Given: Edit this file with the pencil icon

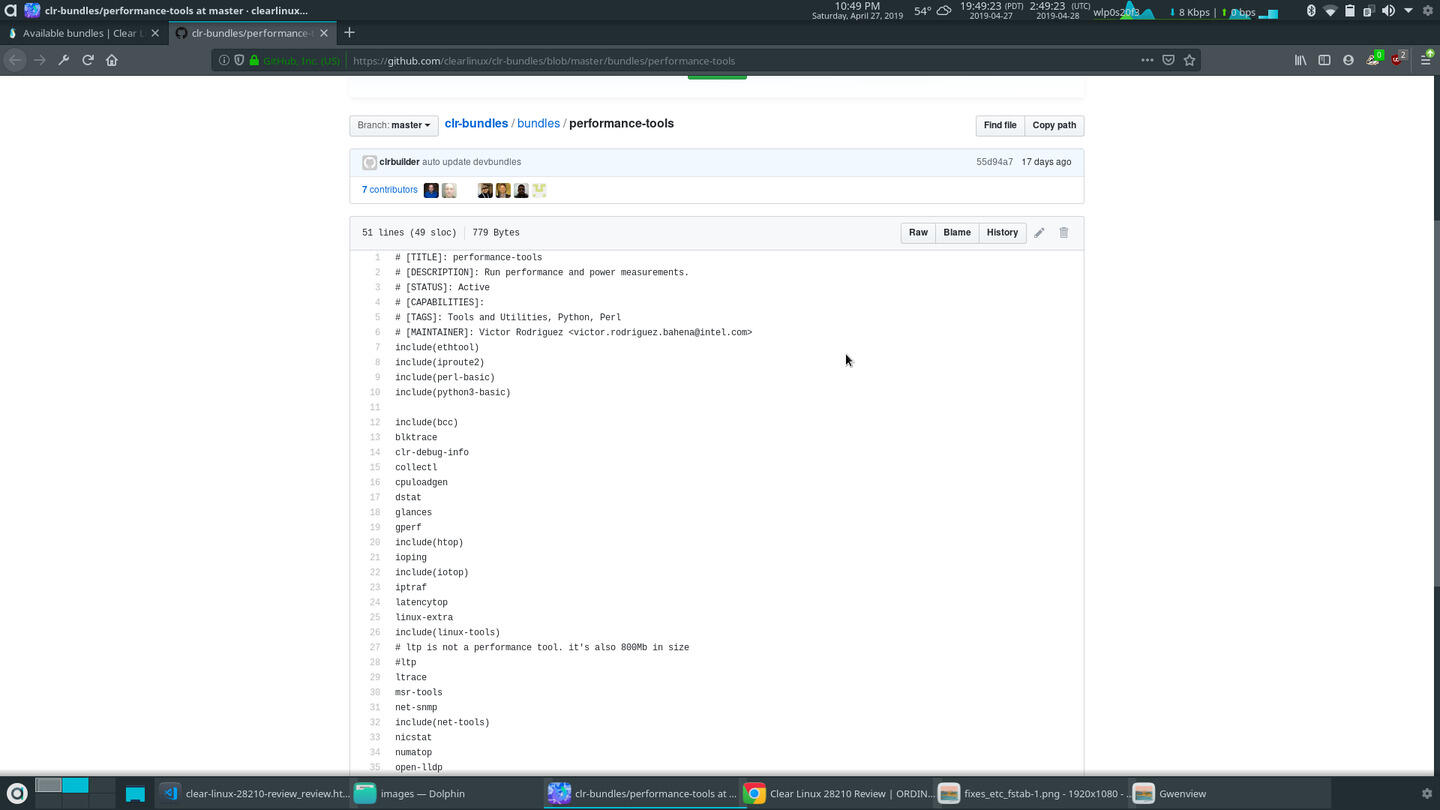Looking at the screenshot, I should pyautogui.click(x=1039, y=232).
